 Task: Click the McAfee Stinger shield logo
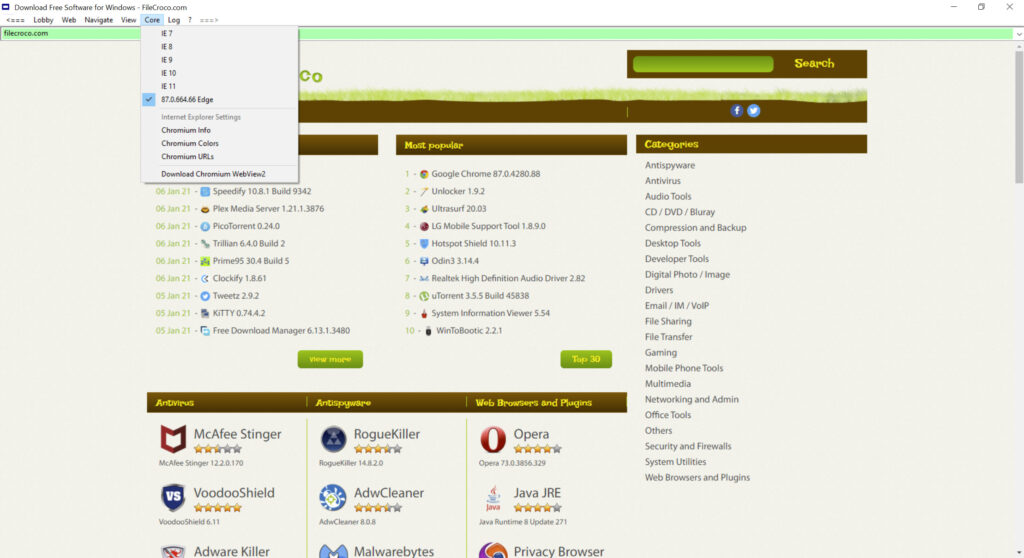pos(173,439)
